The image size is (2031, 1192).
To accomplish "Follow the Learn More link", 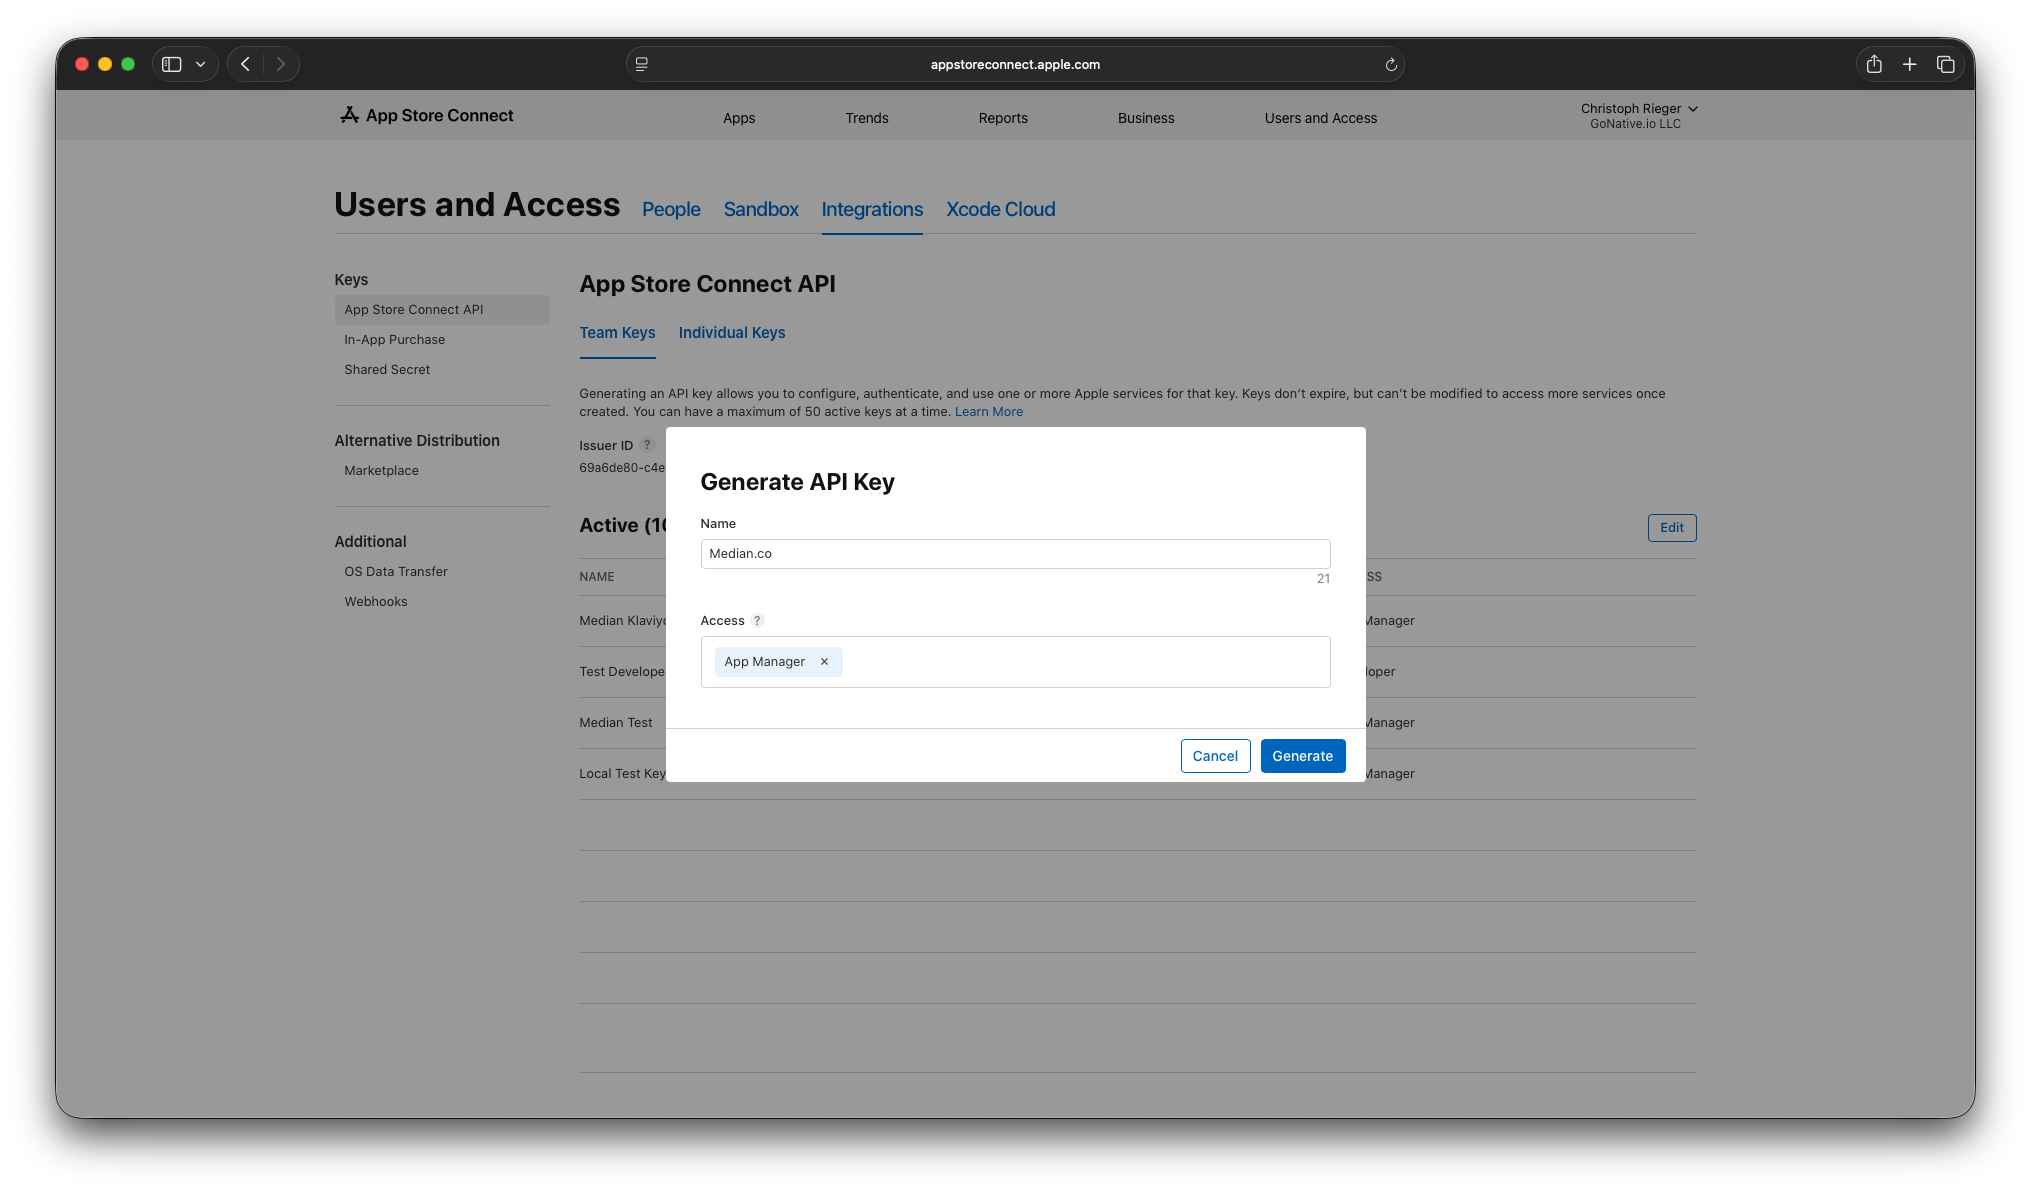I will coord(988,412).
